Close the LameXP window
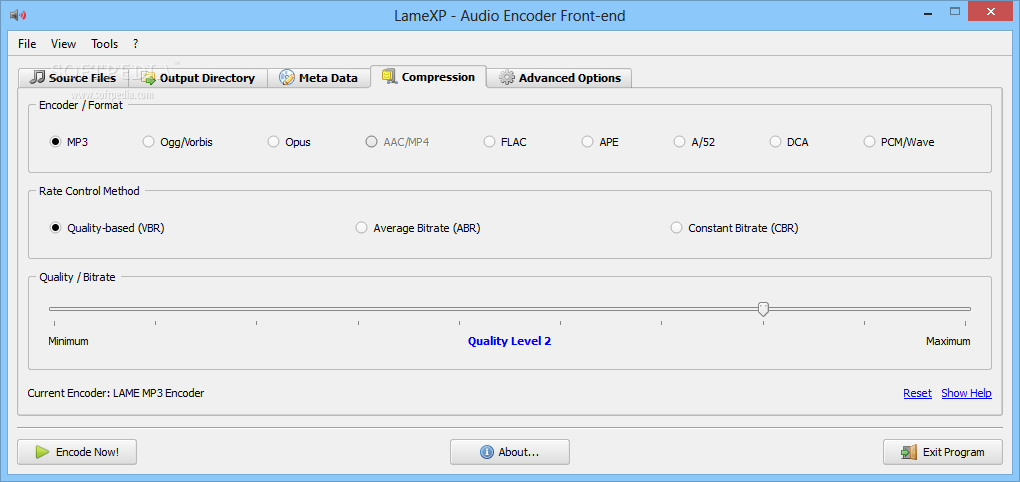This screenshot has height=482, width=1020. coord(991,12)
